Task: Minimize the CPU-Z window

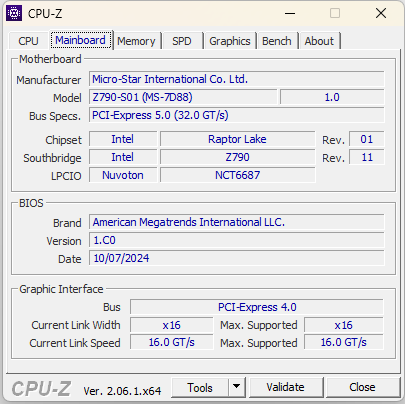Action: coord(290,13)
